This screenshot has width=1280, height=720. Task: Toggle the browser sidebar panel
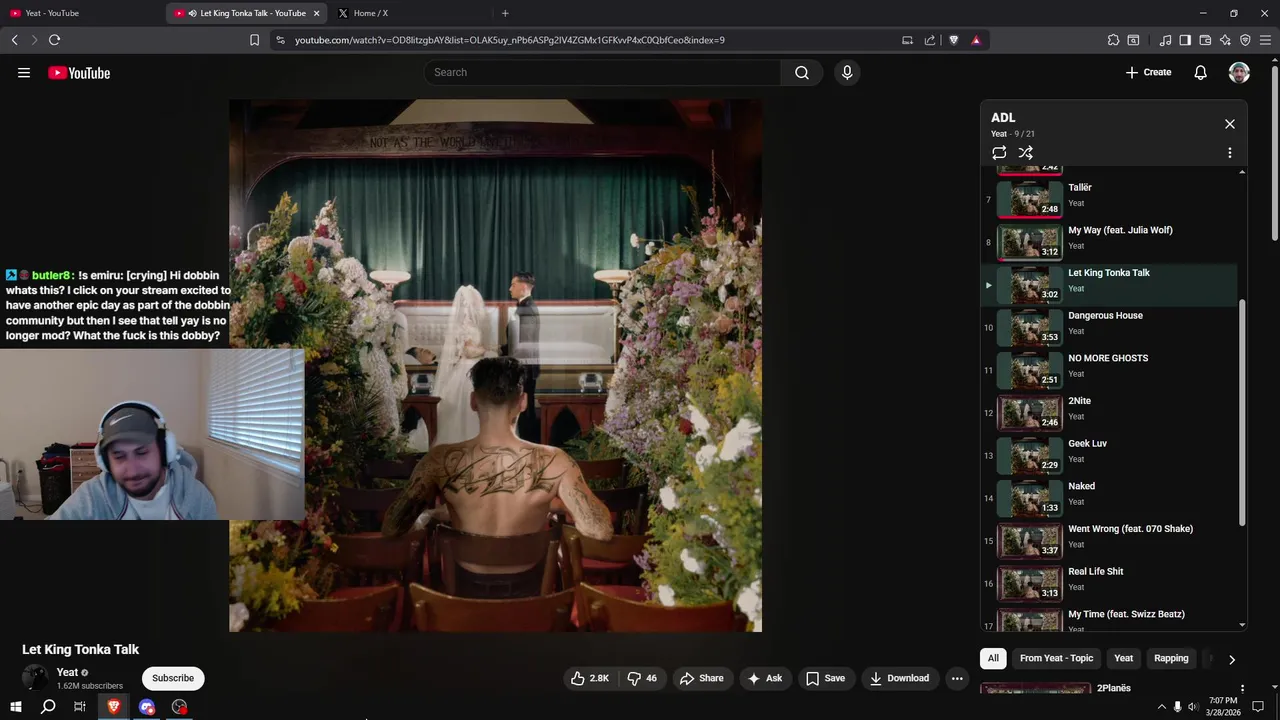(1185, 40)
